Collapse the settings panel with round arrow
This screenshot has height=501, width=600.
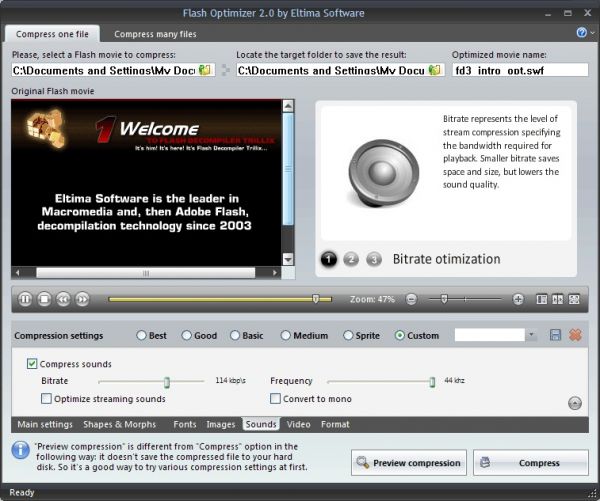coord(575,403)
